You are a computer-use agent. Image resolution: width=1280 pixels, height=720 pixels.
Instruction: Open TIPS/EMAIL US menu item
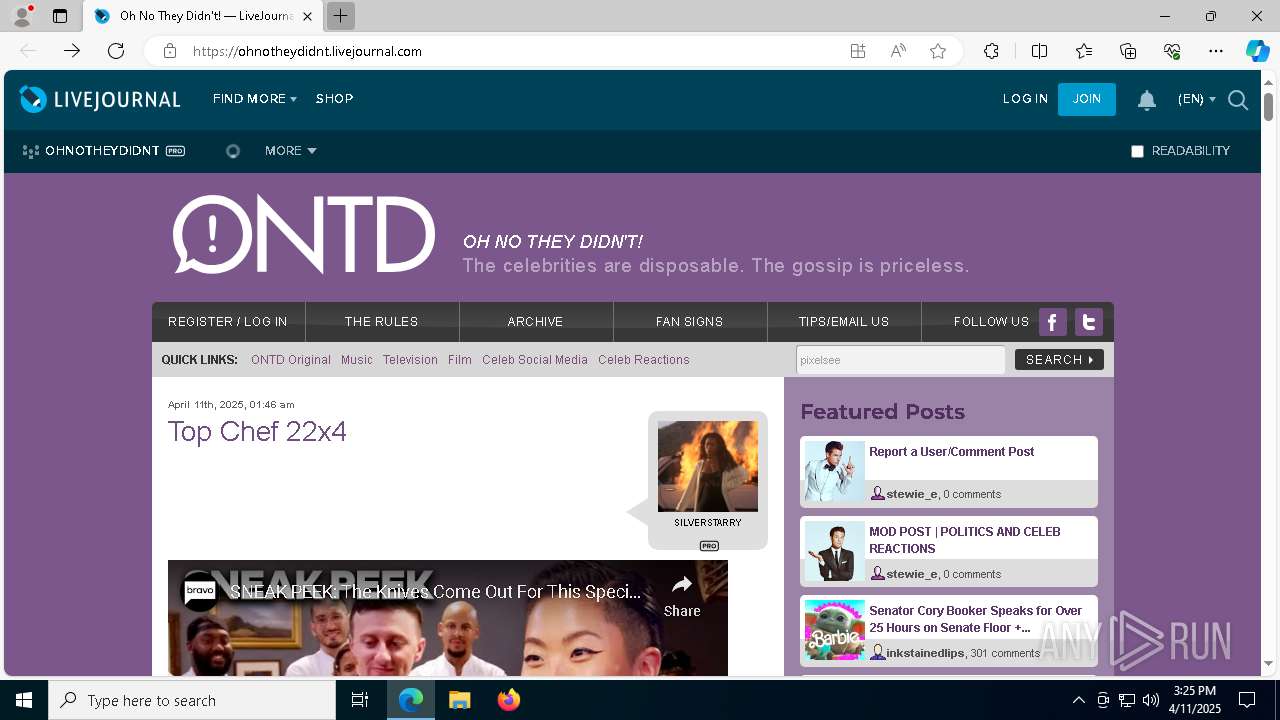click(844, 322)
